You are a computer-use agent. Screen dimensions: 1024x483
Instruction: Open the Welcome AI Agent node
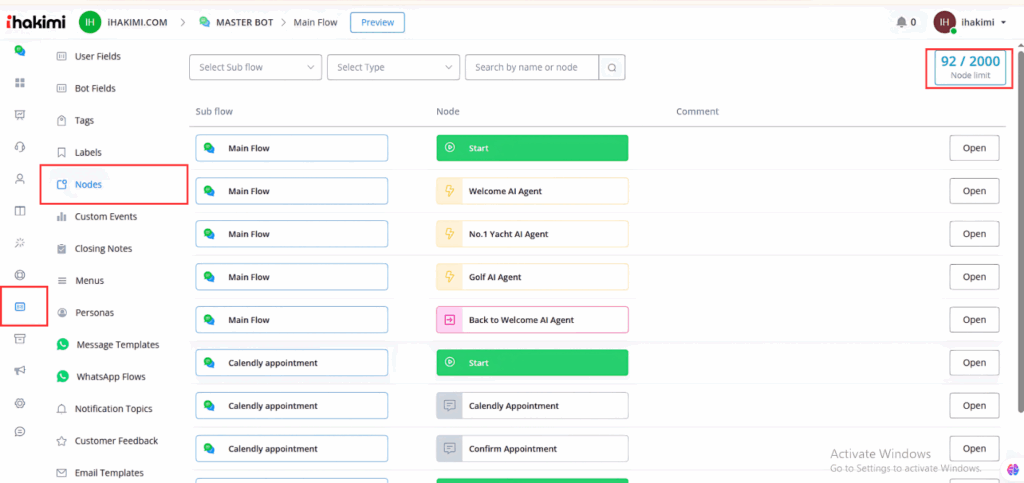[532, 191]
